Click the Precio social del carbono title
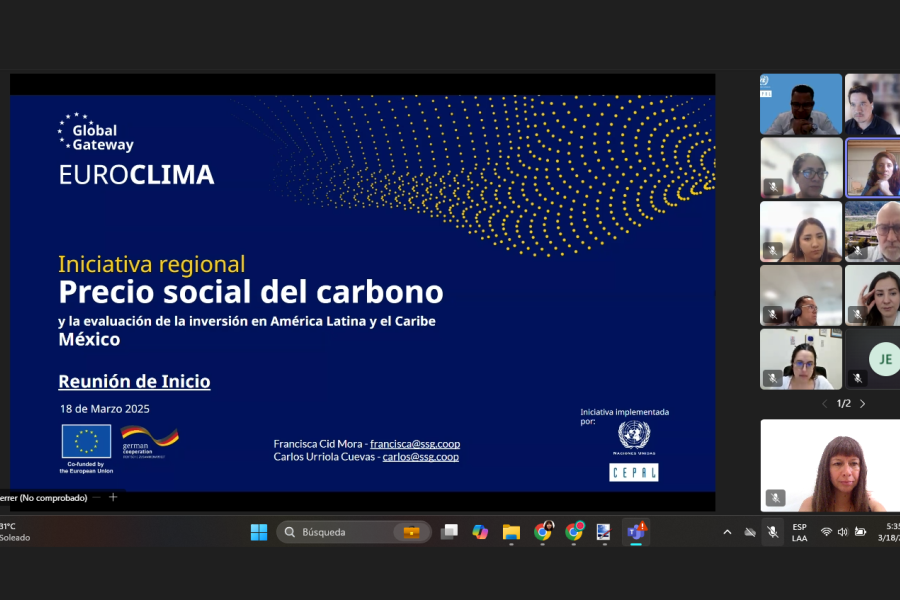Viewport: 900px width, 600px height. 251,292
